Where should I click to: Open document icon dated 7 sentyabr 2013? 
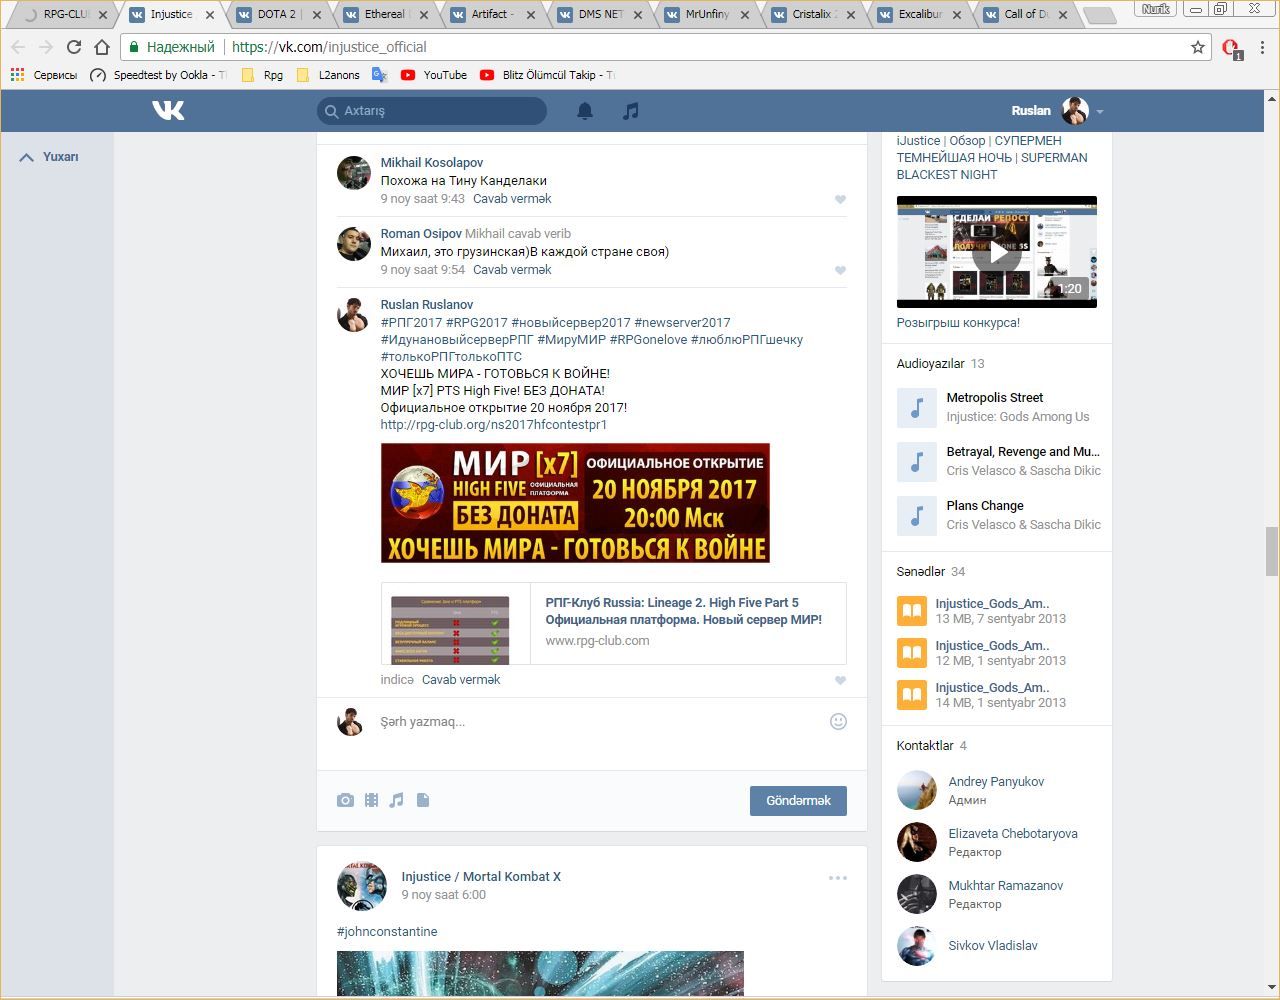click(x=911, y=611)
